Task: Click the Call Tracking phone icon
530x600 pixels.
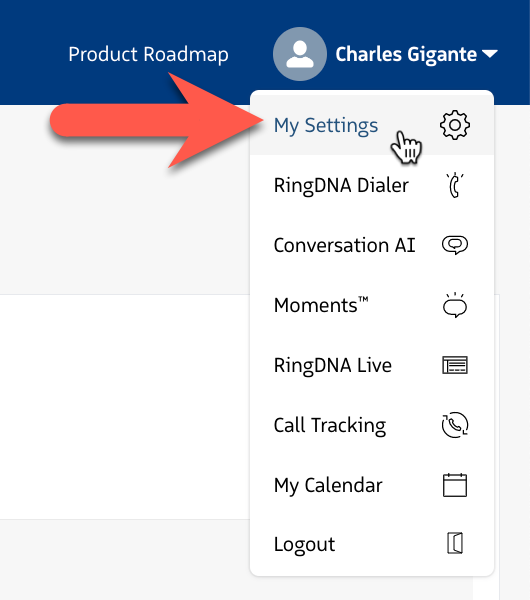Action: click(455, 425)
